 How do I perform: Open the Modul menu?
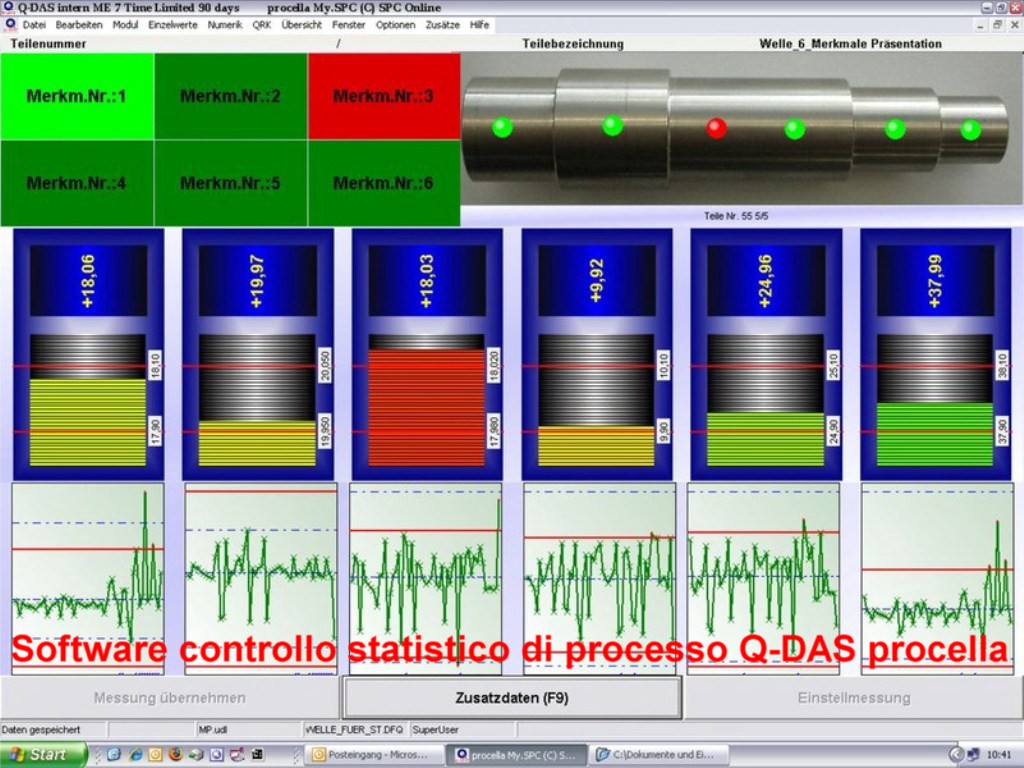pos(125,25)
